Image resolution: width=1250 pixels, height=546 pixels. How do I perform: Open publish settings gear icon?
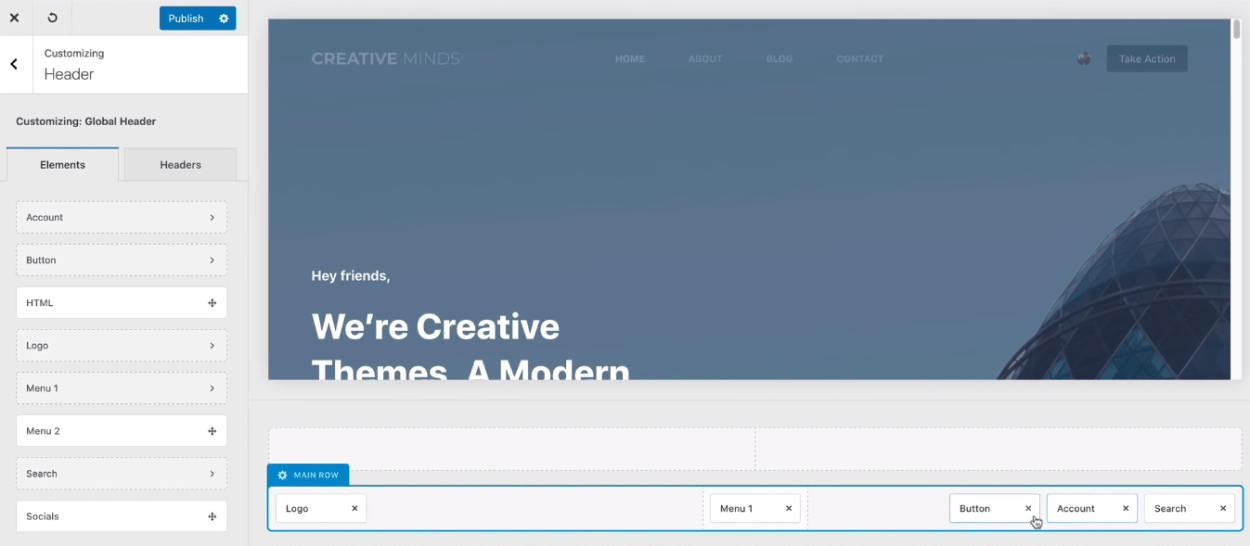tap(224, 18)
